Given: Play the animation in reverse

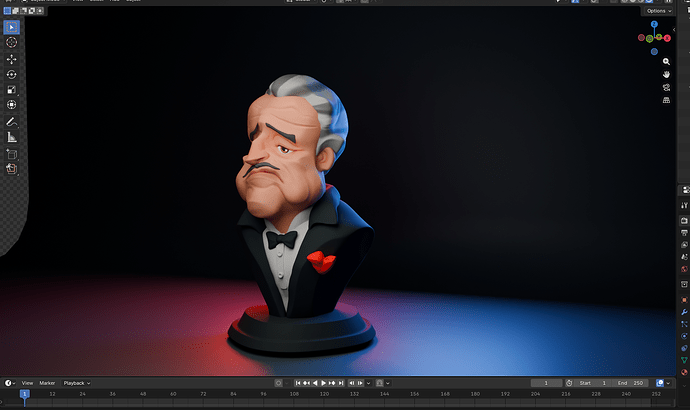Looking at the screenshot, I should (315, 383).
